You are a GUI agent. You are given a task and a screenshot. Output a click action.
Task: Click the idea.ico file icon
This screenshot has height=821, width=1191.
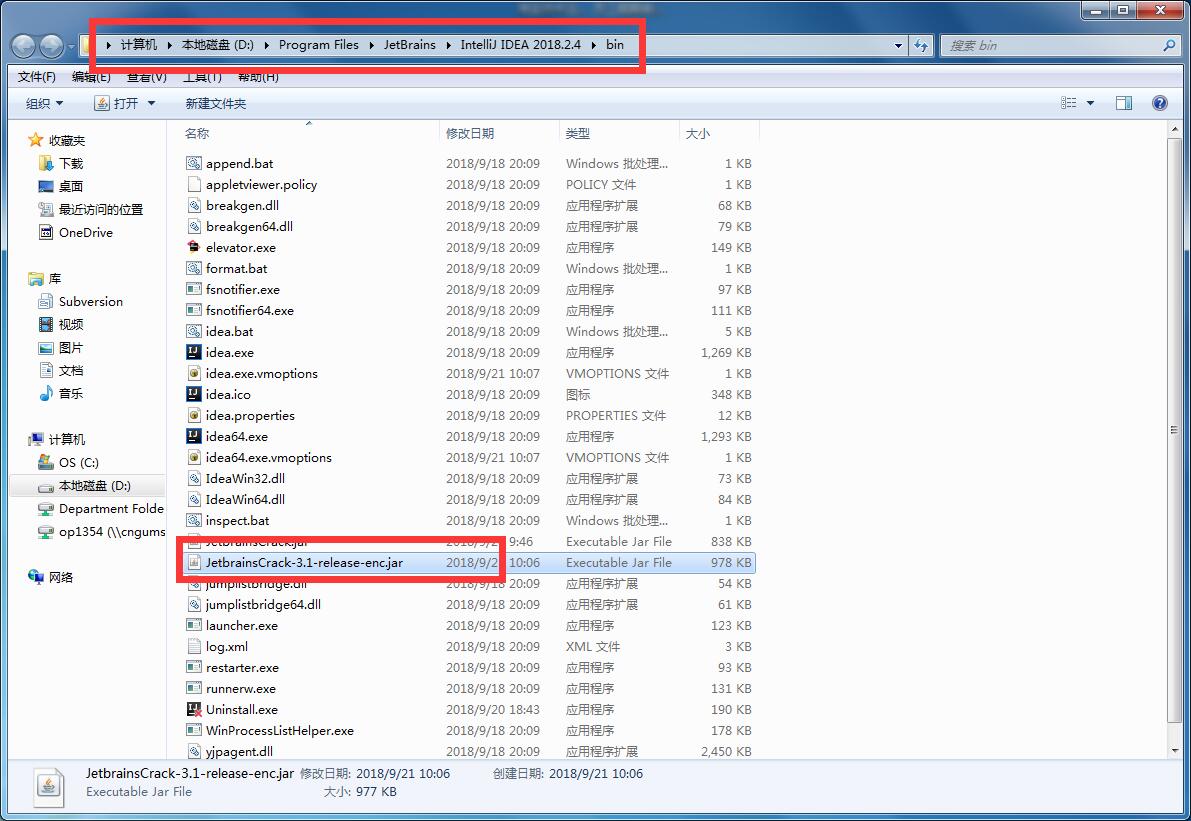(x=194, y=394)
